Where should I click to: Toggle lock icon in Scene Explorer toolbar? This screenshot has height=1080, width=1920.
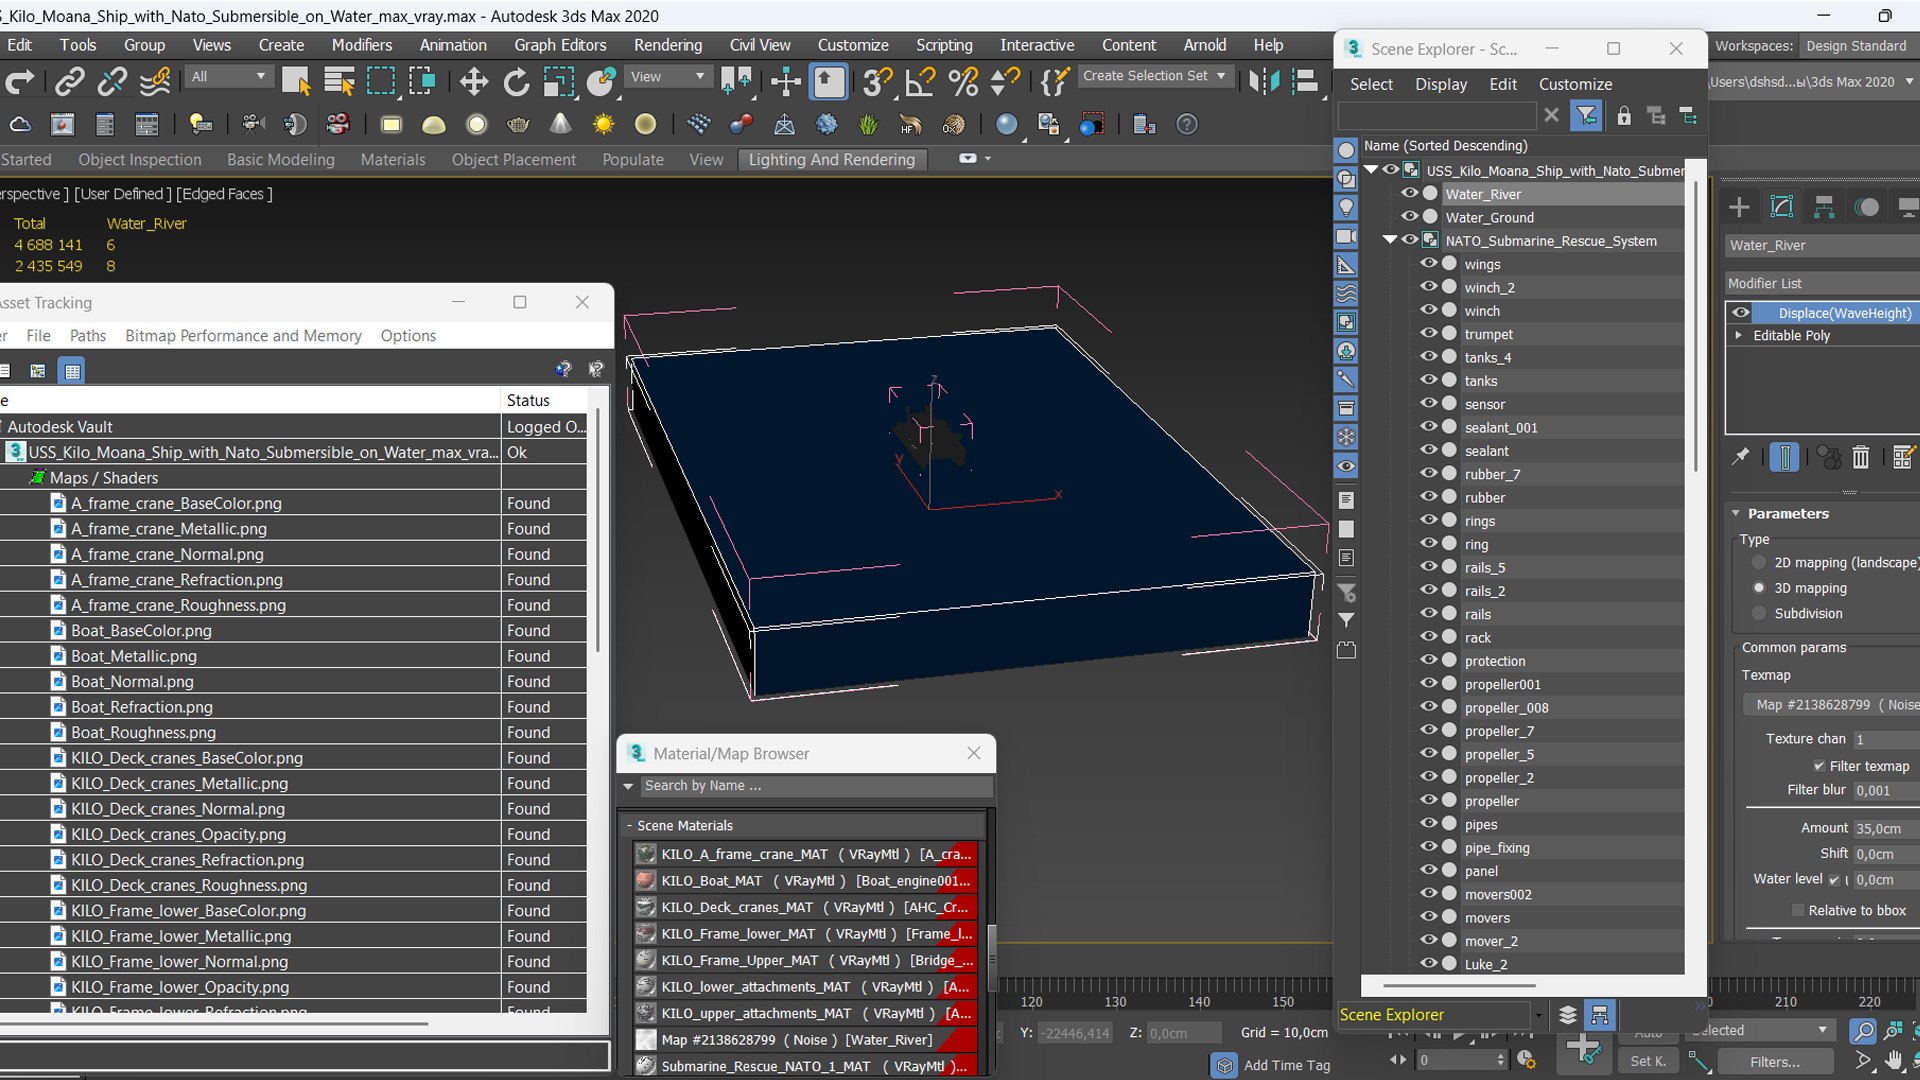(x=1624, y=116)
